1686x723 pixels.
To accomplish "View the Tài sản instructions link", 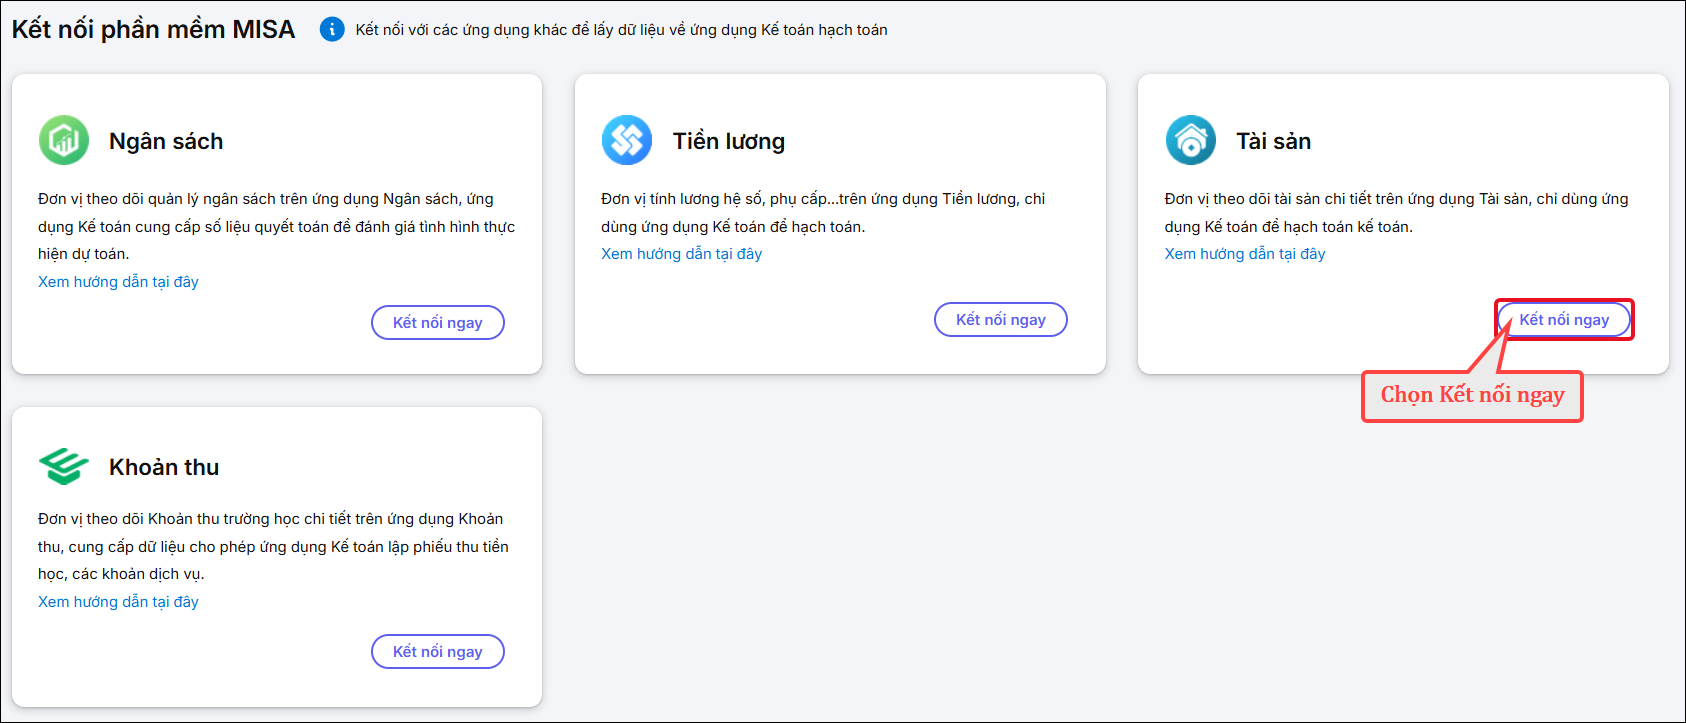I will (1245, 254).
